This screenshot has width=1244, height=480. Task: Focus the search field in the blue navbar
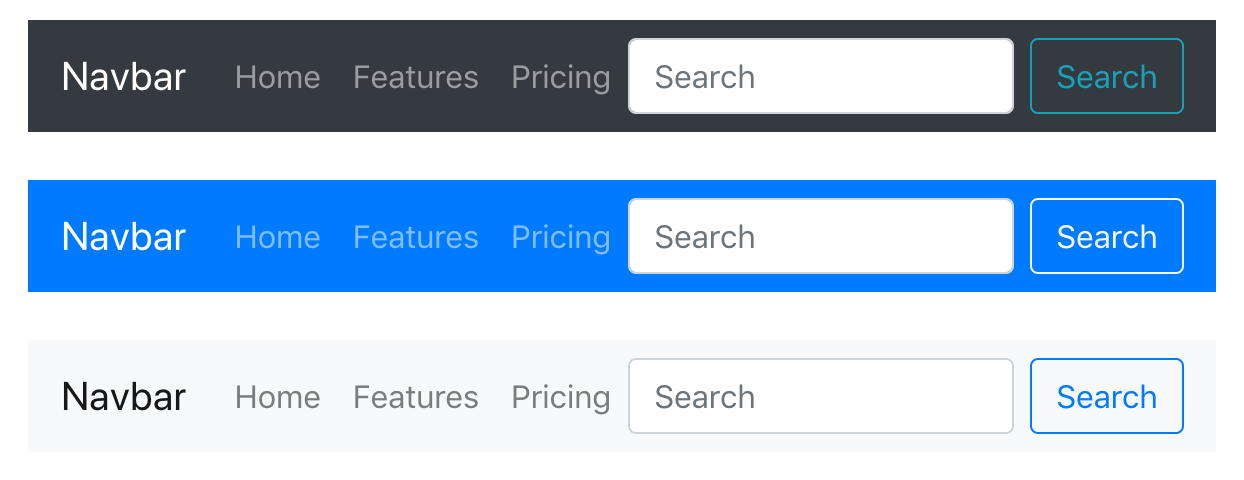point(820,236)
